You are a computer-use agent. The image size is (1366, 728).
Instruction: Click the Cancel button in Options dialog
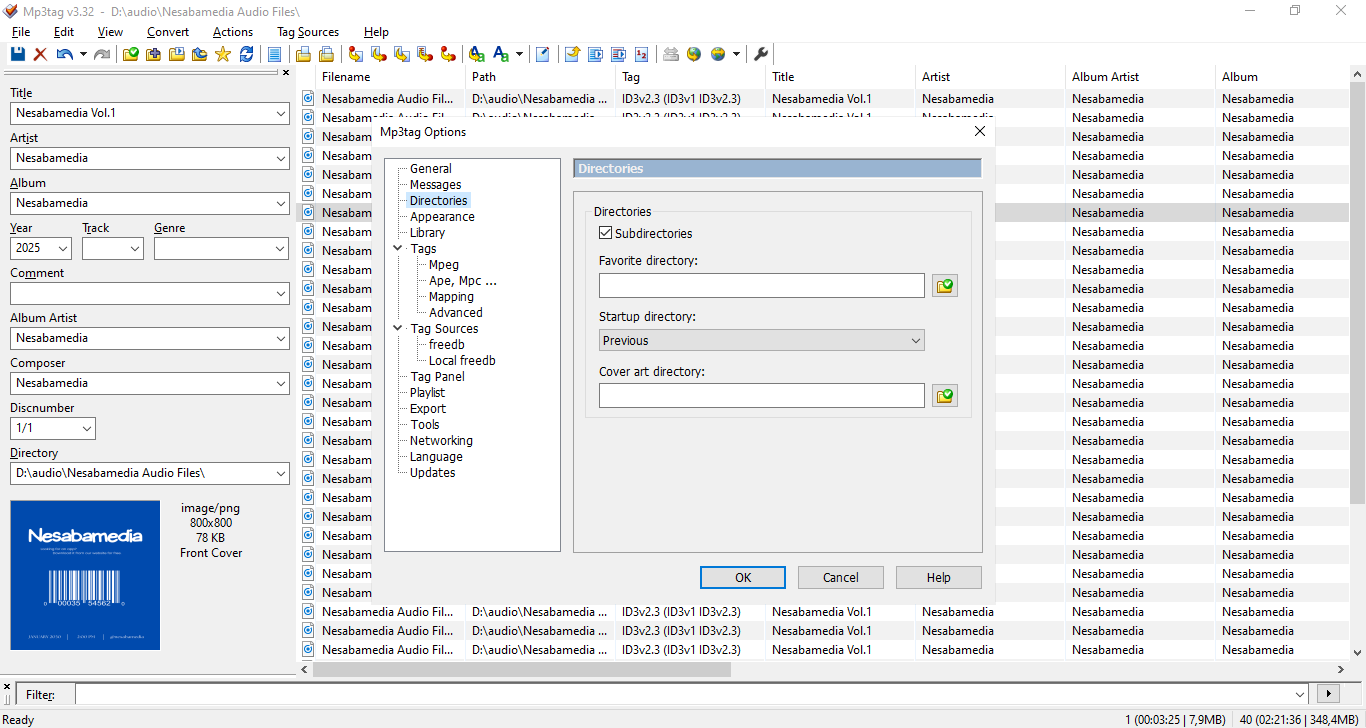[x=840, y=577]
